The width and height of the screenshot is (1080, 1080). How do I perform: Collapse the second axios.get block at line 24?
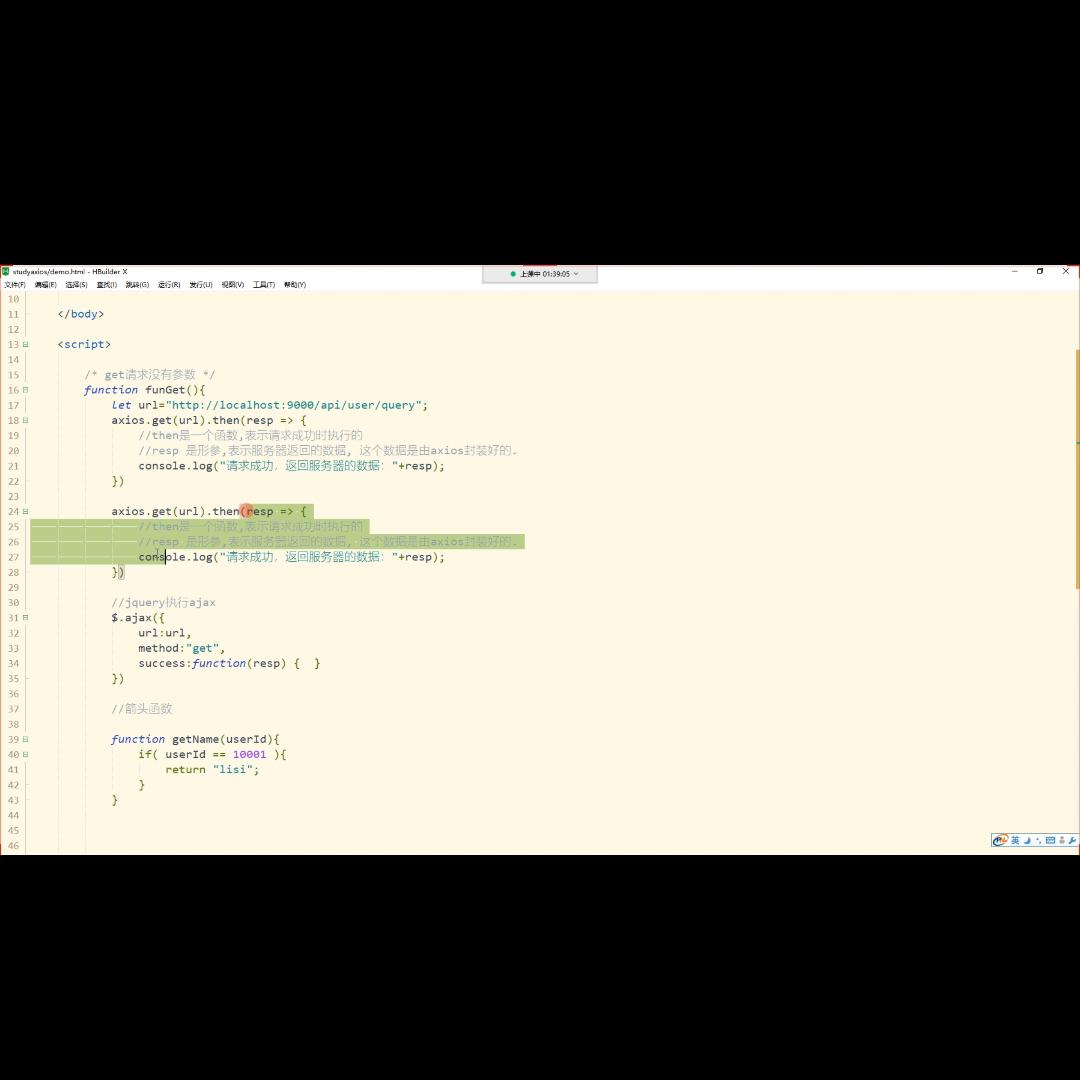(24, 511)
